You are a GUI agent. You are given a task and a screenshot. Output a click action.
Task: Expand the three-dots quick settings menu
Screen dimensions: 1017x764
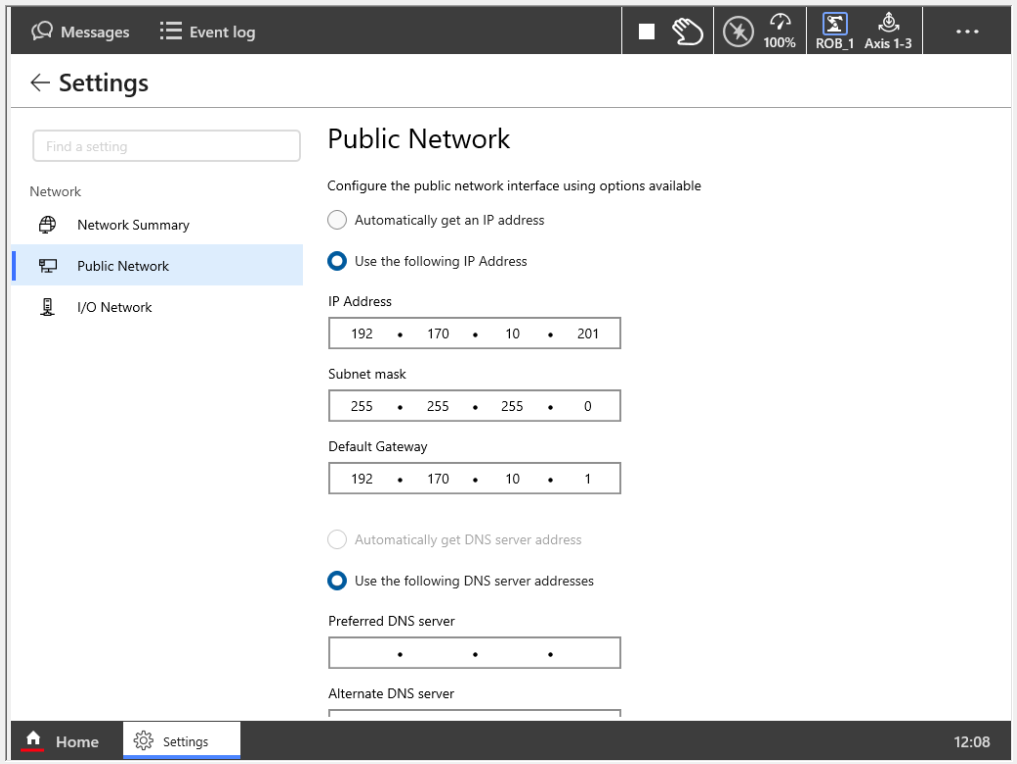[x=966, y=32]
